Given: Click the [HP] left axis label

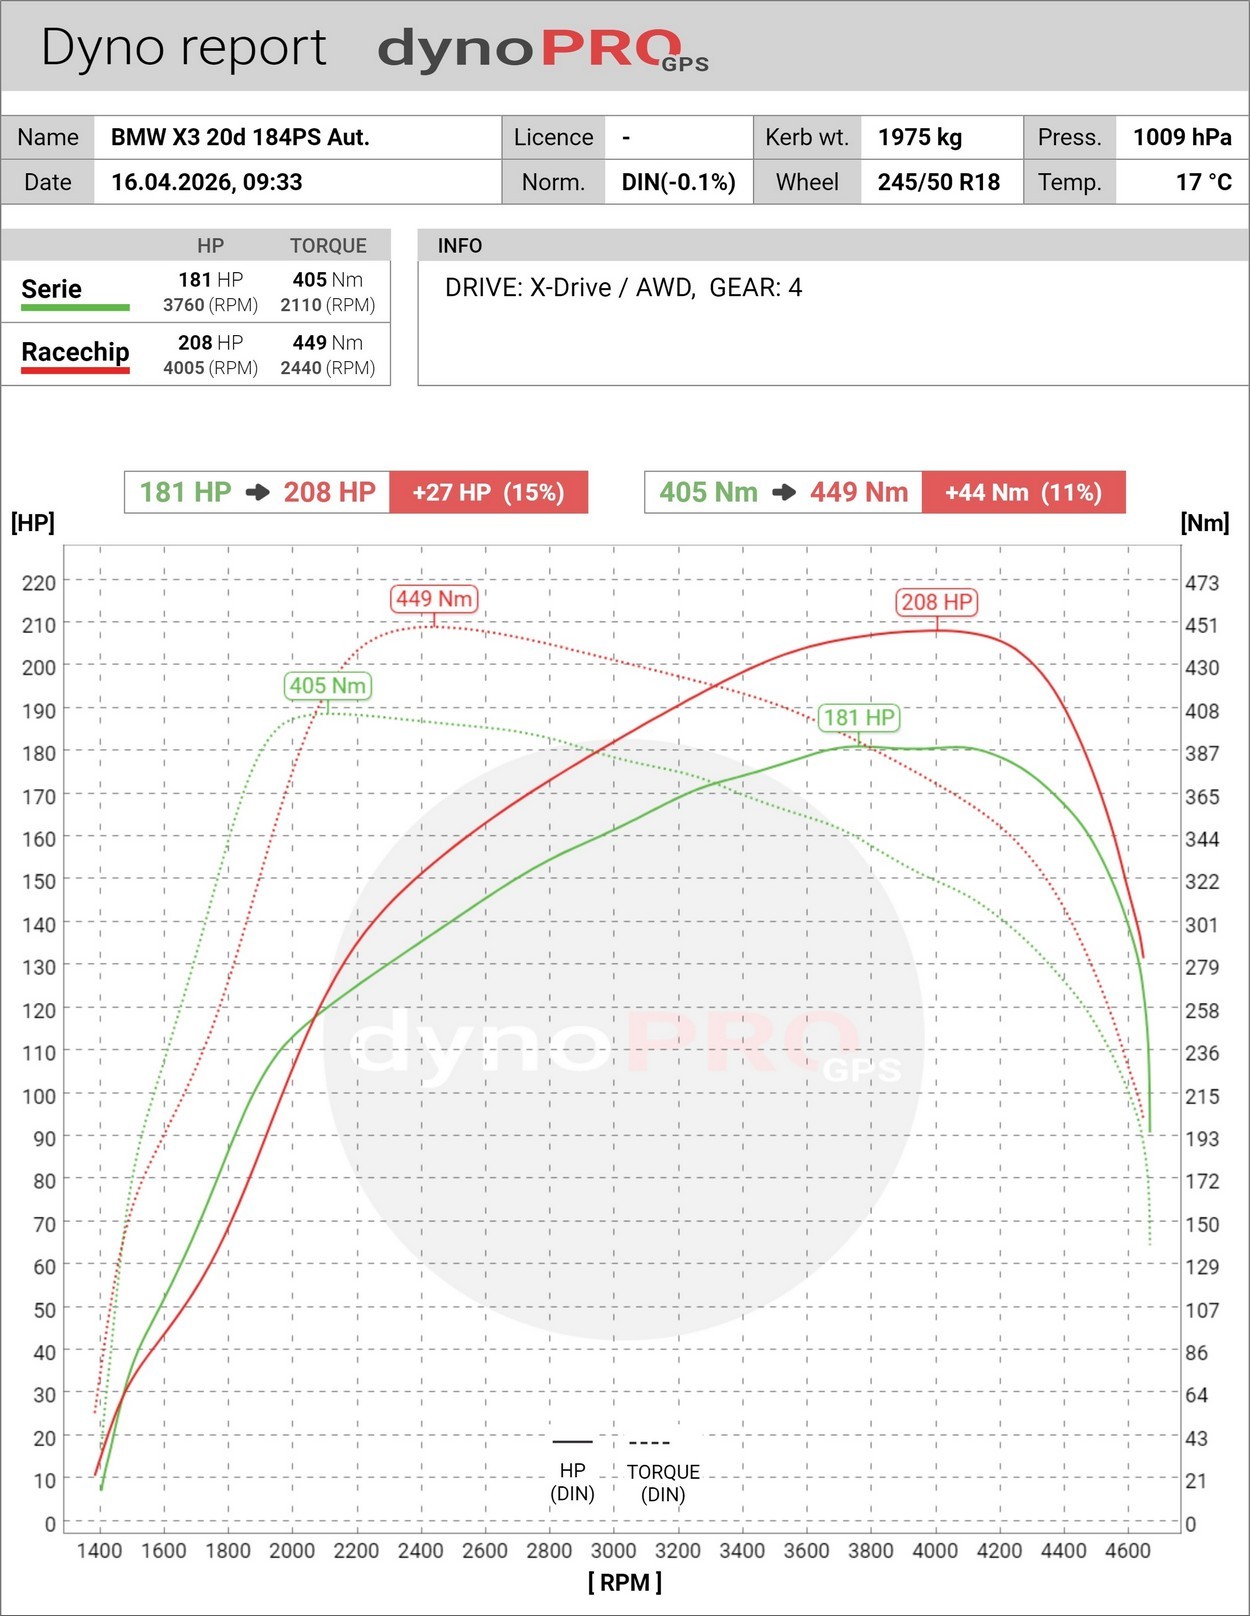Looking at the screenshot, I should coord(33,523).
